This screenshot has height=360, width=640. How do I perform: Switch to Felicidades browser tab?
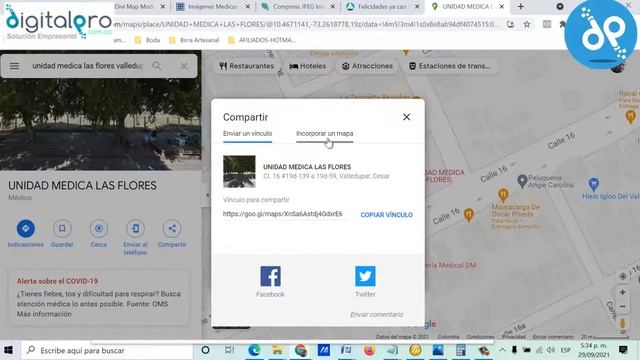point(382,7)
